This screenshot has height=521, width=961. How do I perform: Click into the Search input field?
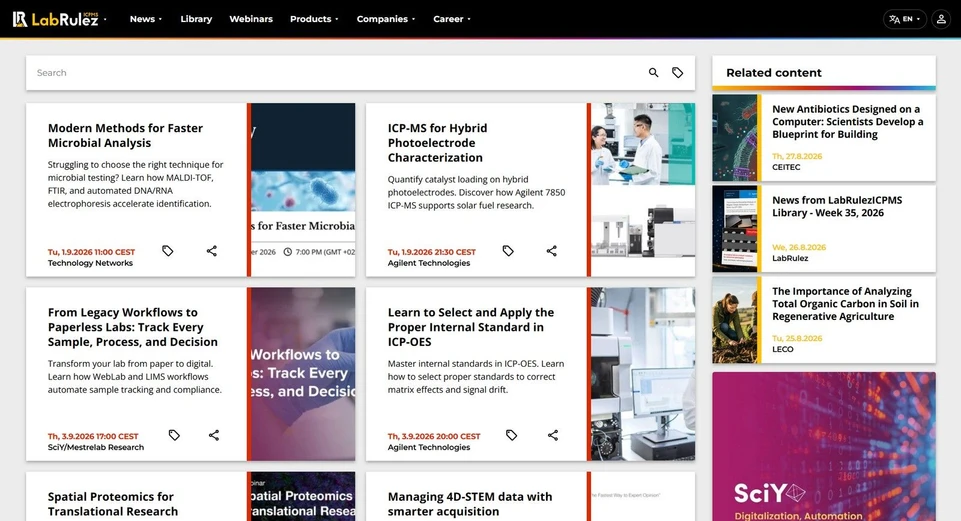tap(336, 72)
